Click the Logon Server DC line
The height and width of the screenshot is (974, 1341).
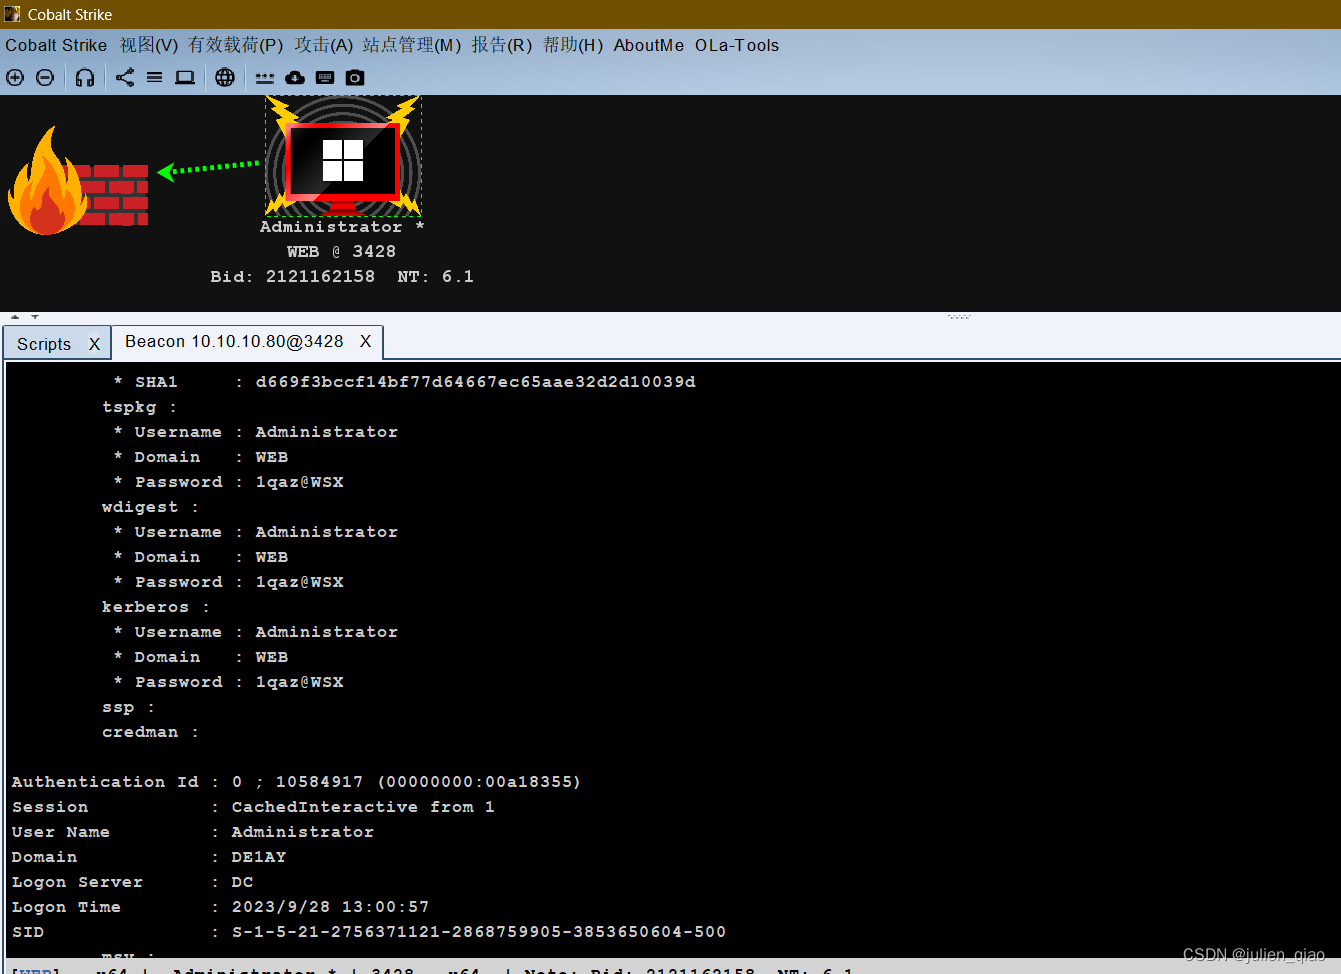coord(132,882)
